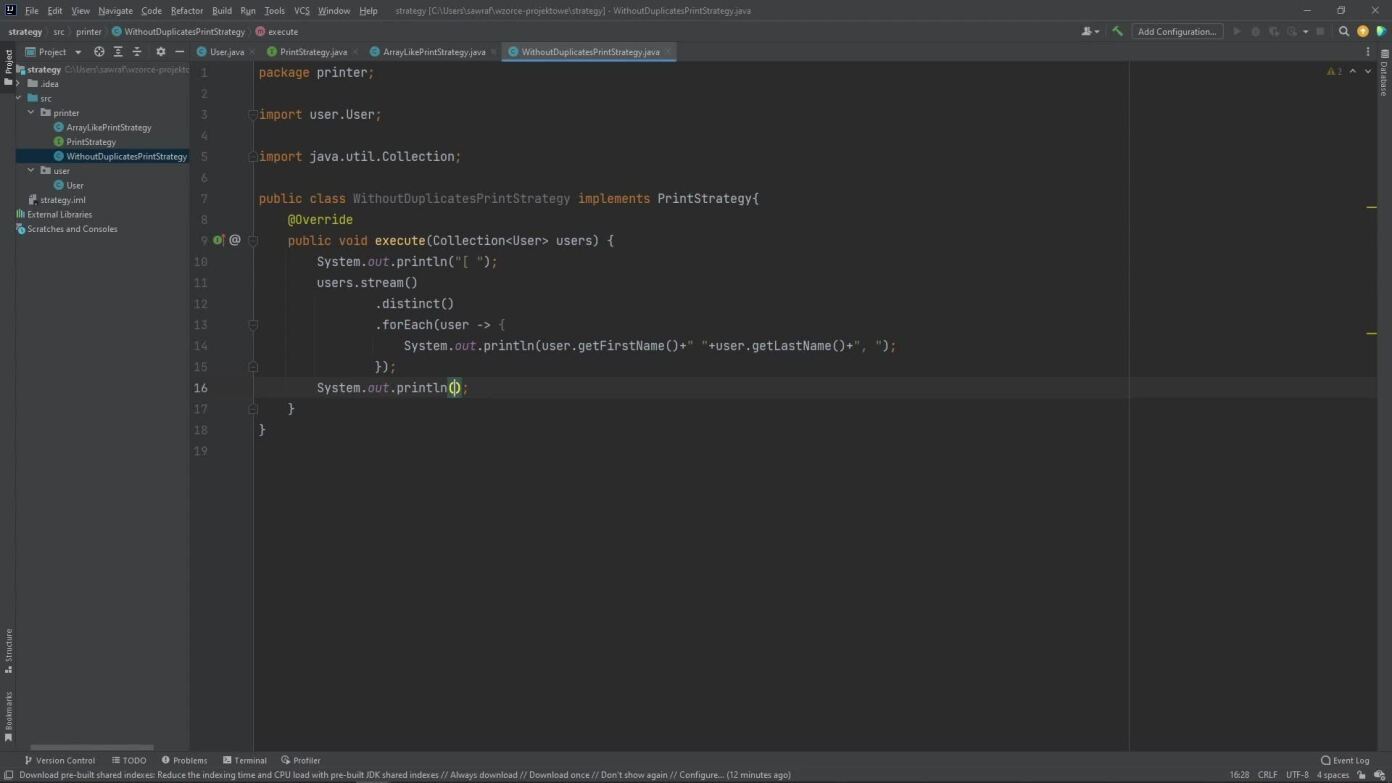This screenshot has width=1392, height=783.
Task: Toggle the Terminal tool window
Action: pos(245,761)
